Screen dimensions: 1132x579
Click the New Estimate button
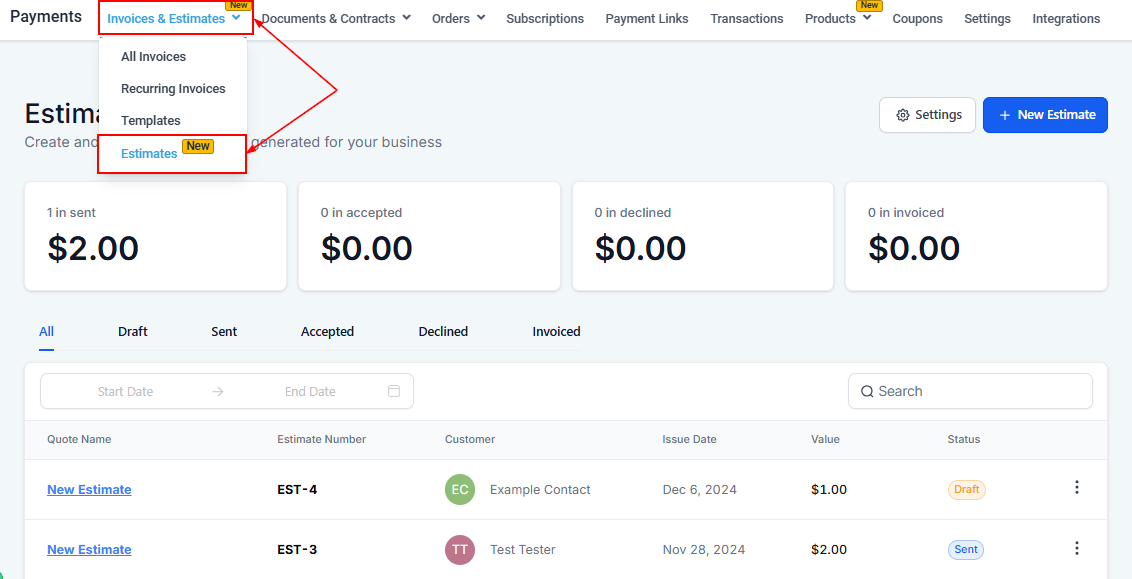coord(1045,115)
